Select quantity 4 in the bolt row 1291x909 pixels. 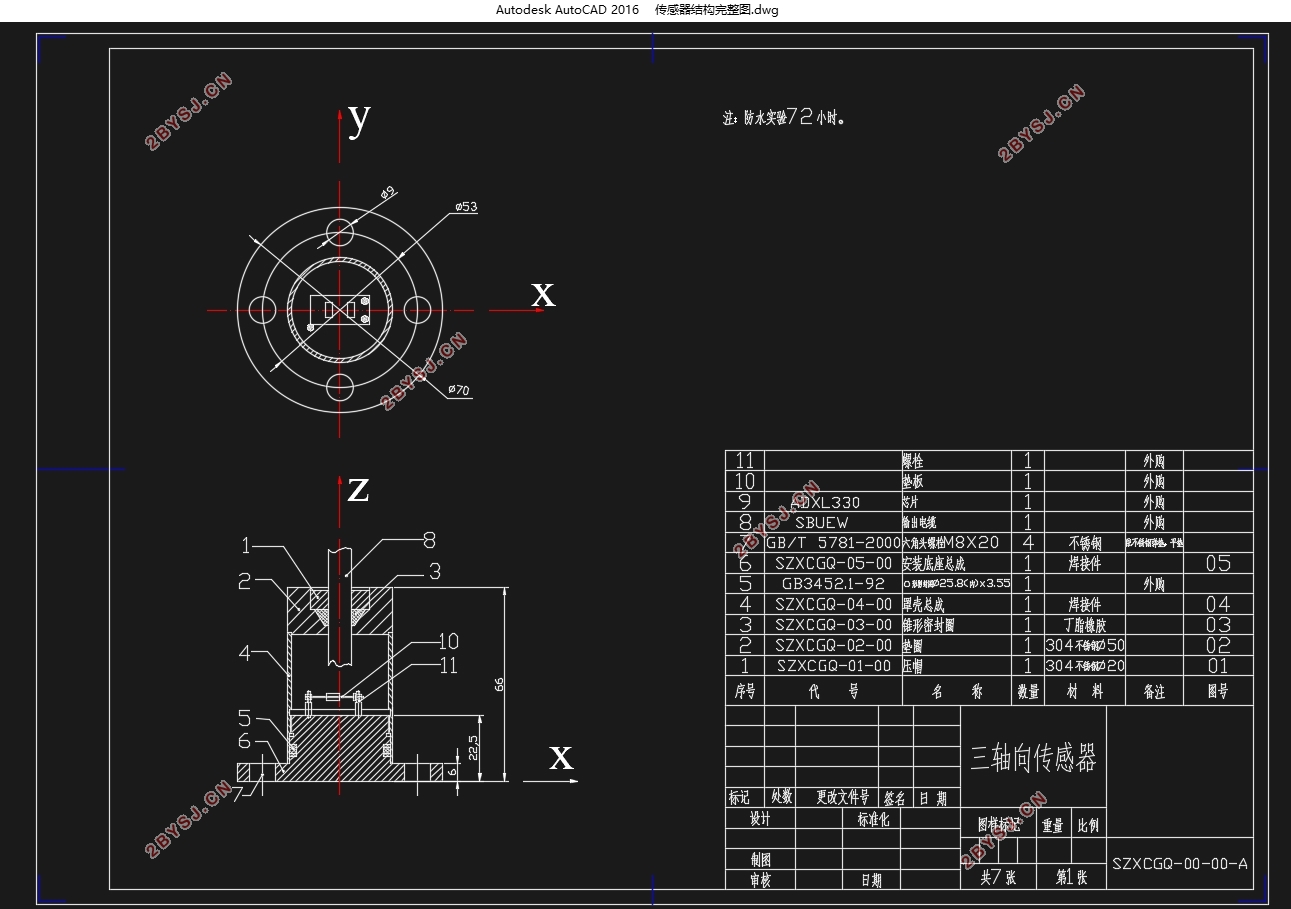tap(1028, 542)
